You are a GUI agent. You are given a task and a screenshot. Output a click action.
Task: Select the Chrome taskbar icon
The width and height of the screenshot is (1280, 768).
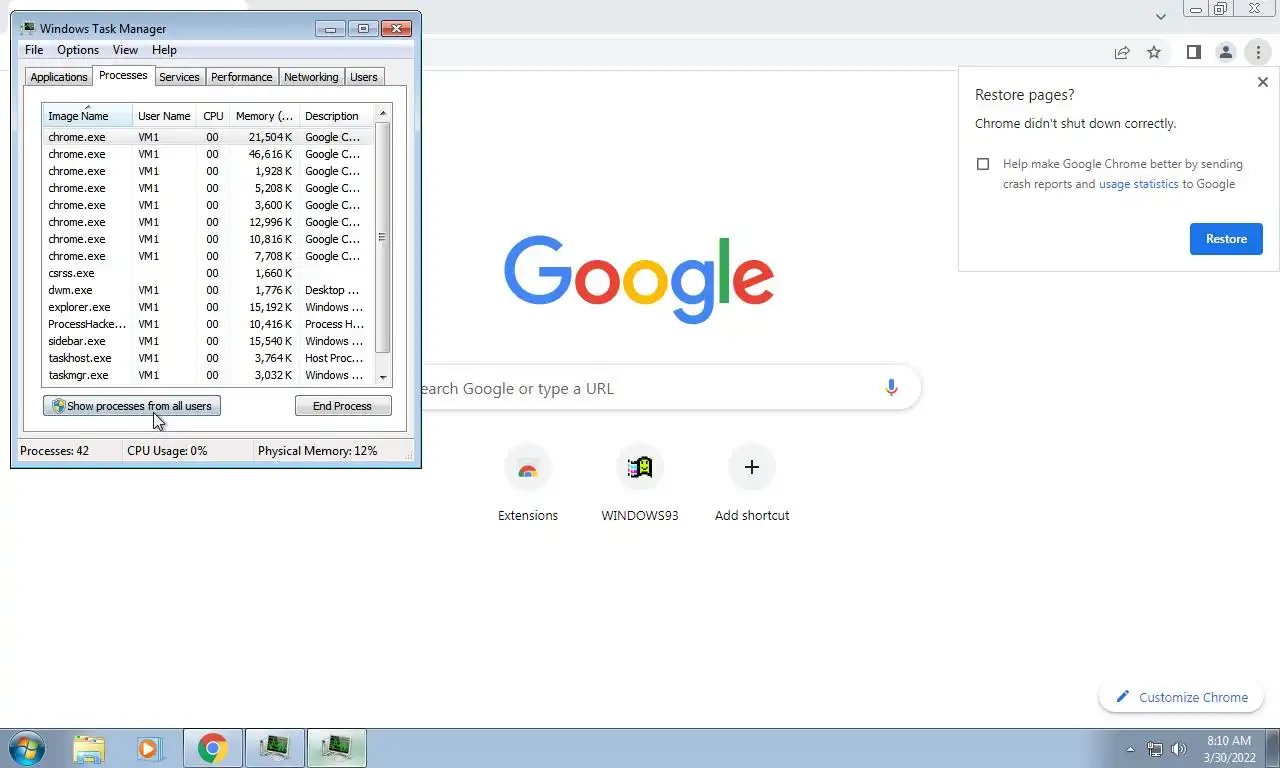tap(212, 748)
